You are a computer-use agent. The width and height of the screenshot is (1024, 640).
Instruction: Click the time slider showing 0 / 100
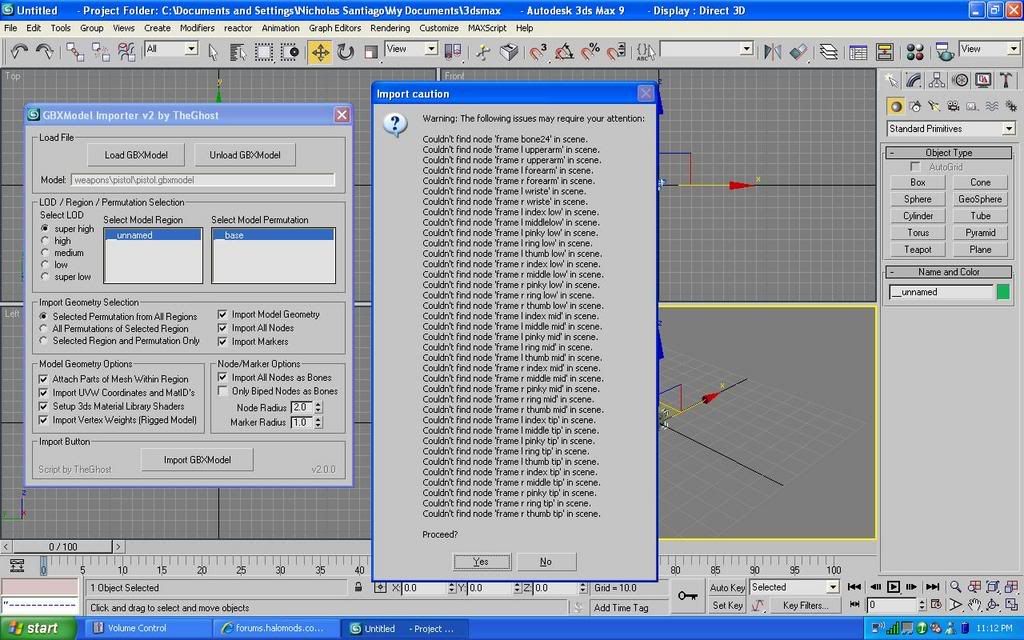tap(63, 547)
